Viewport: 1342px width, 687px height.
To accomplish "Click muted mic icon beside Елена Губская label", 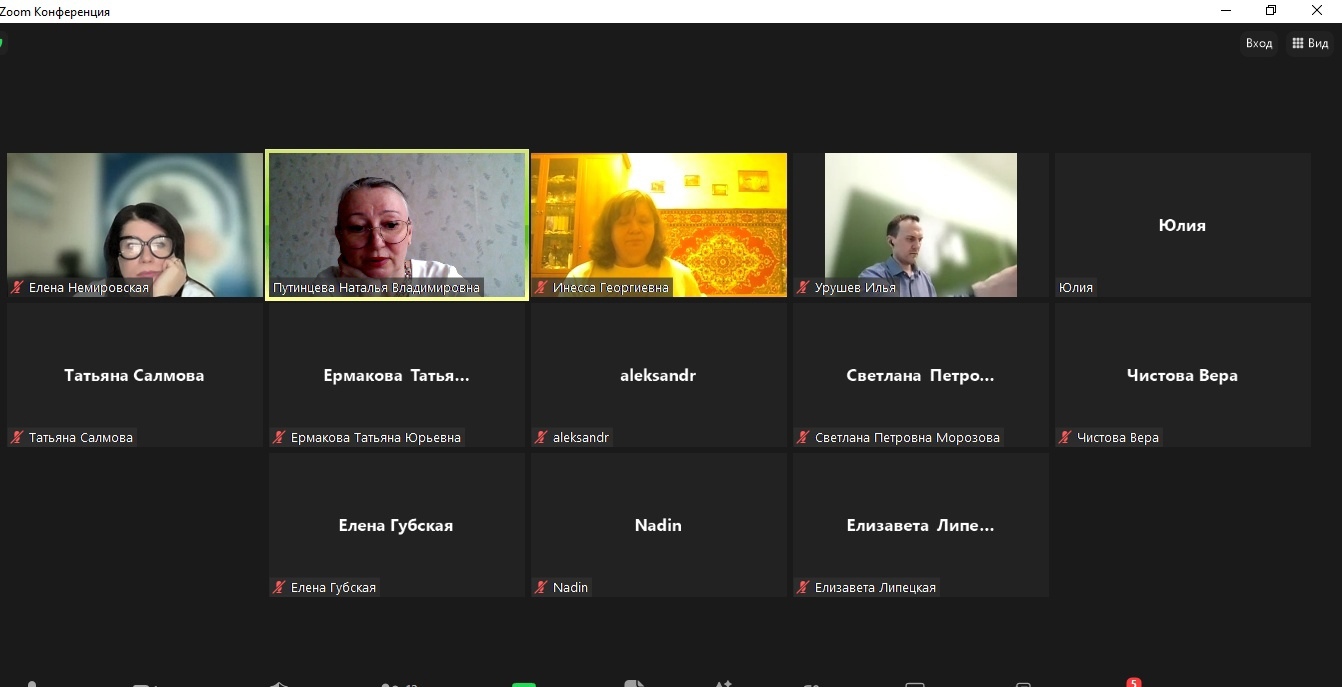I will point(280,588).
